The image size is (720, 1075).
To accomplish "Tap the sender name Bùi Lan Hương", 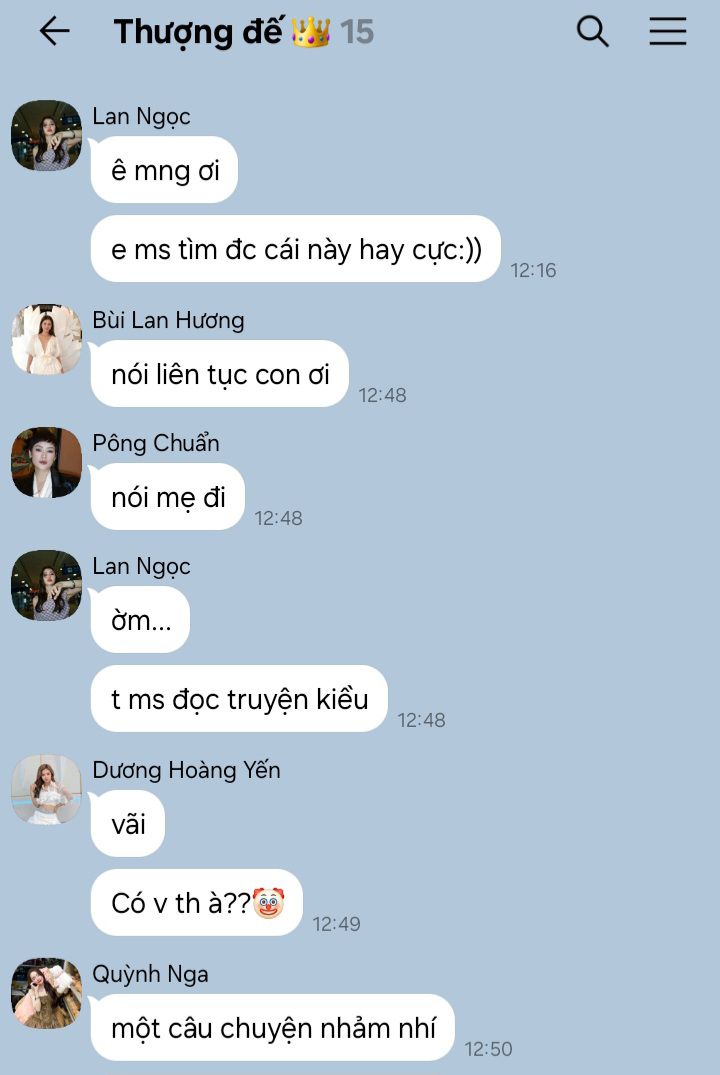I will tap(169, 320).
